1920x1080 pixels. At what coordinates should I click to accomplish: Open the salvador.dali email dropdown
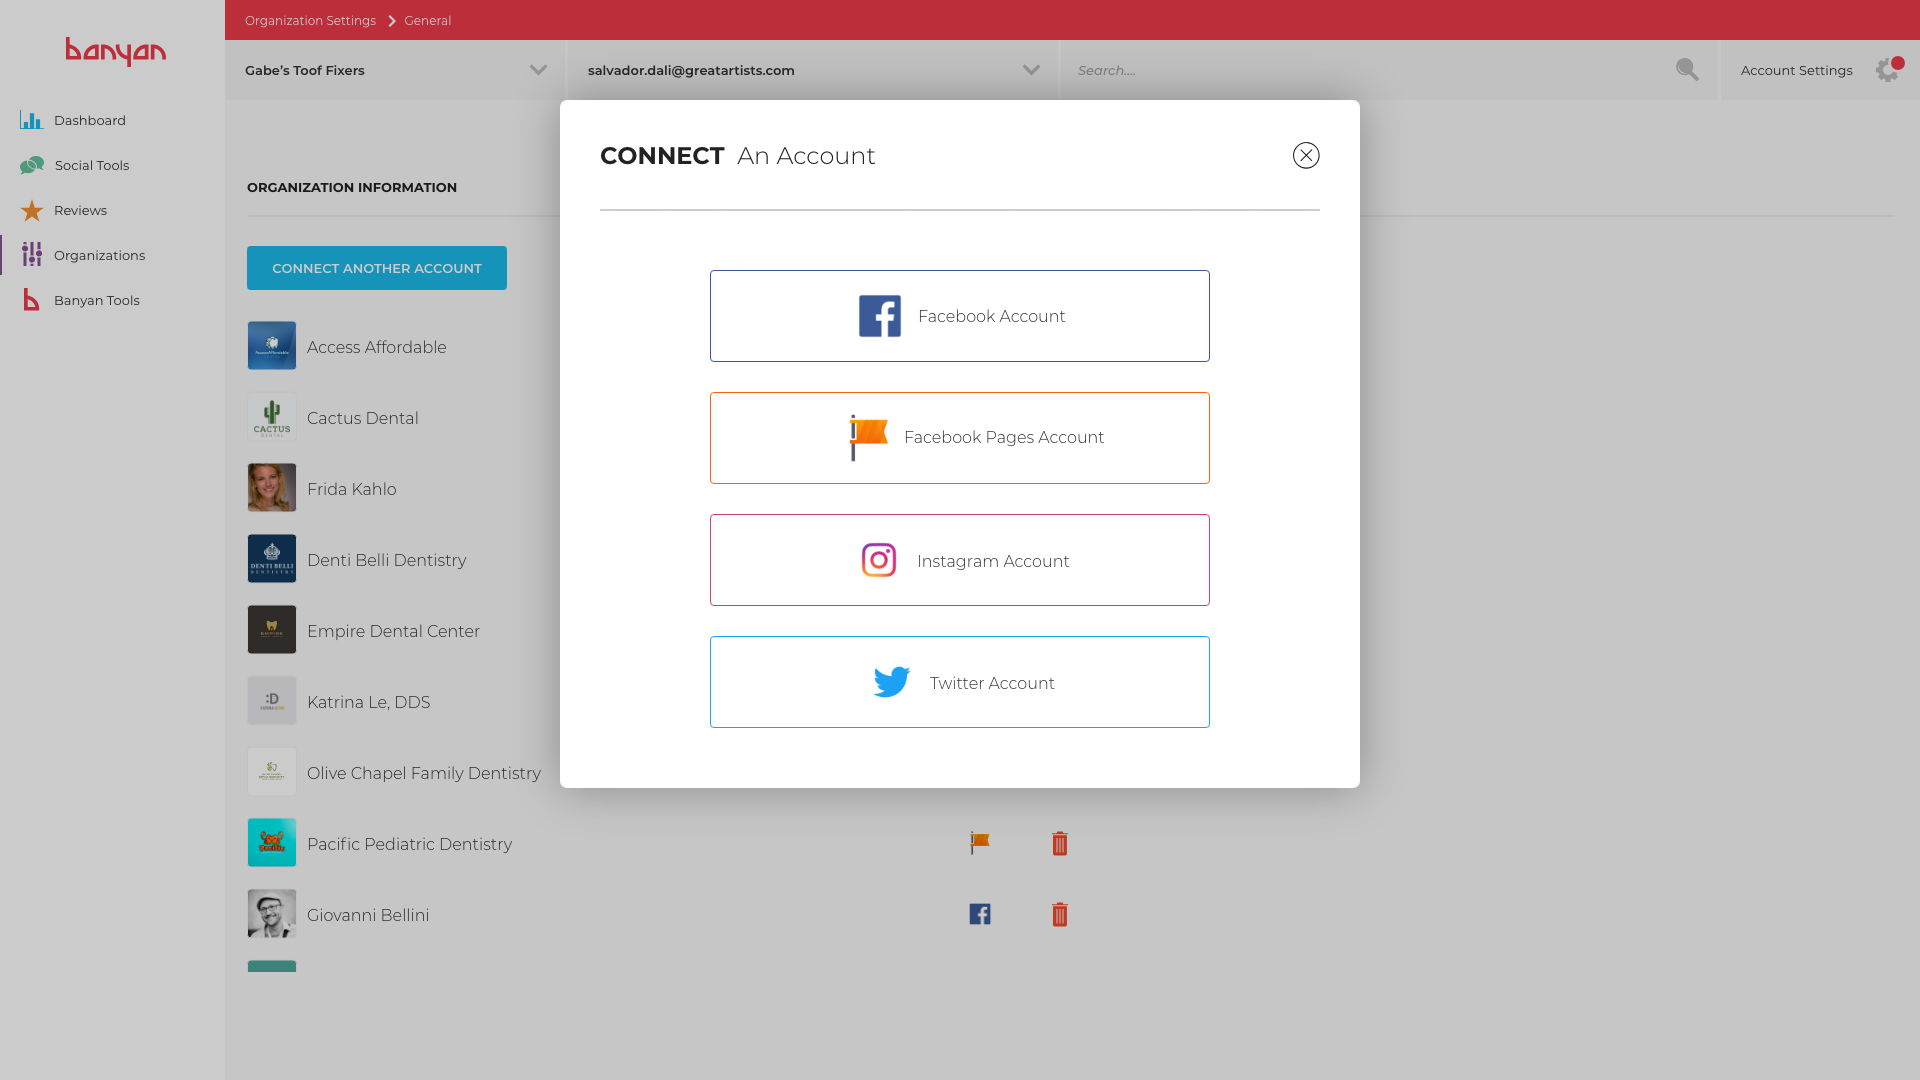(1031, 70)
